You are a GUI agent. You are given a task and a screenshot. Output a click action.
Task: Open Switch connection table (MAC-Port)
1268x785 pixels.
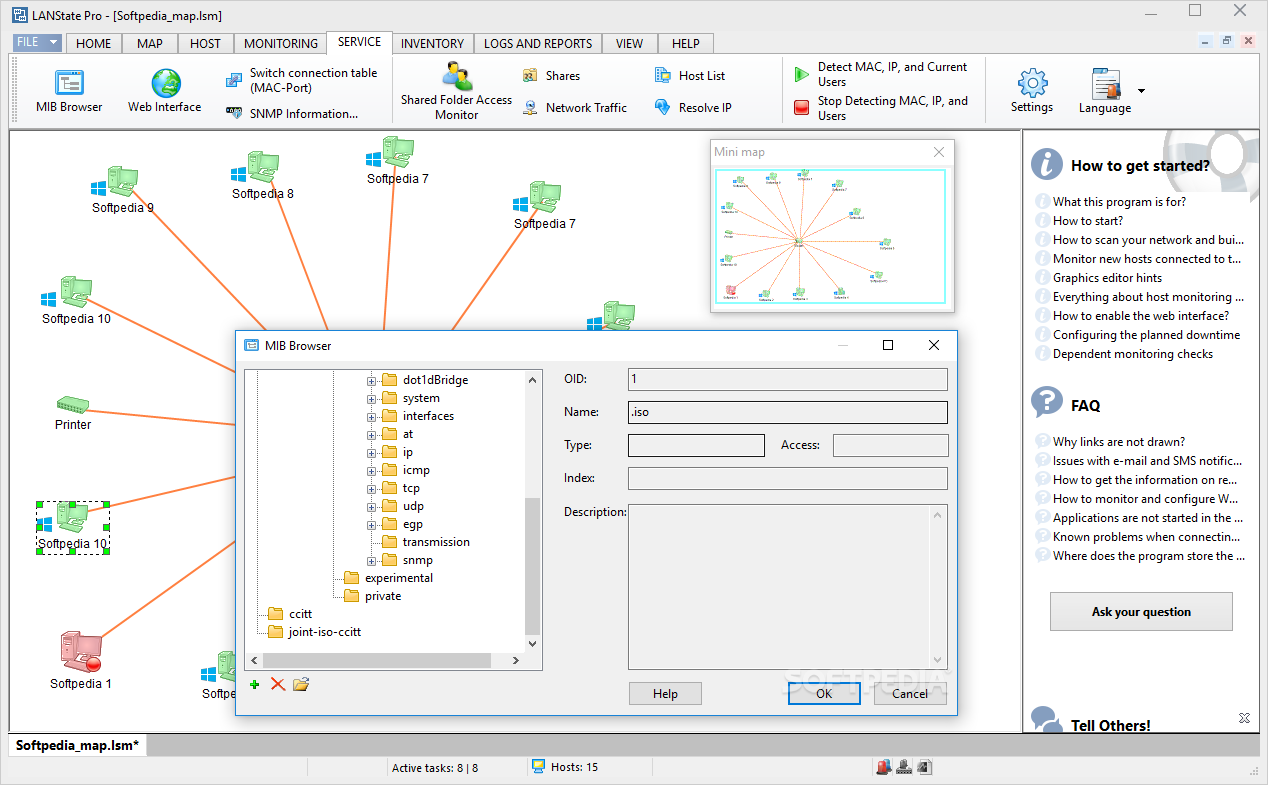coord(303,80)
